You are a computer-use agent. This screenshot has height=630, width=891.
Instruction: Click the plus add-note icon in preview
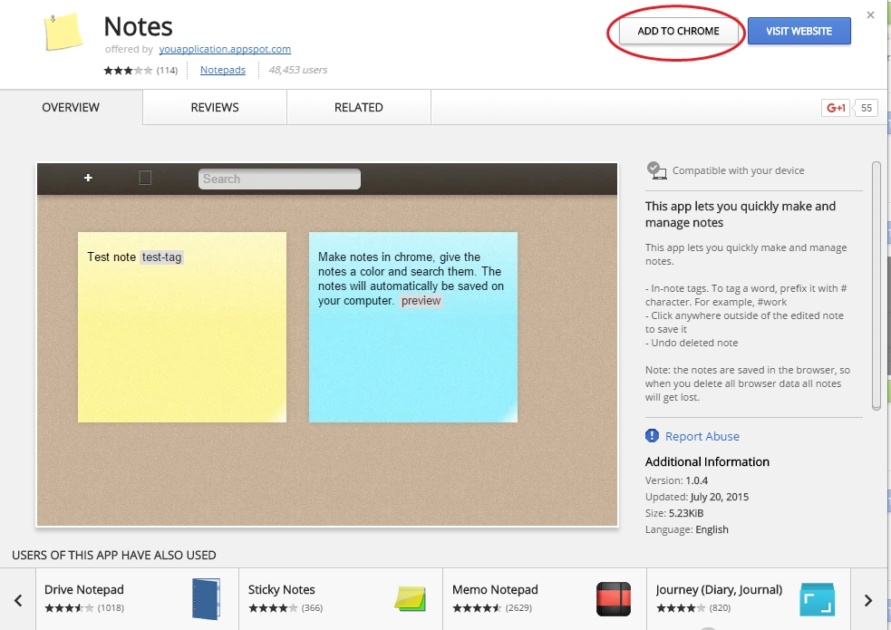pos(88,178)
